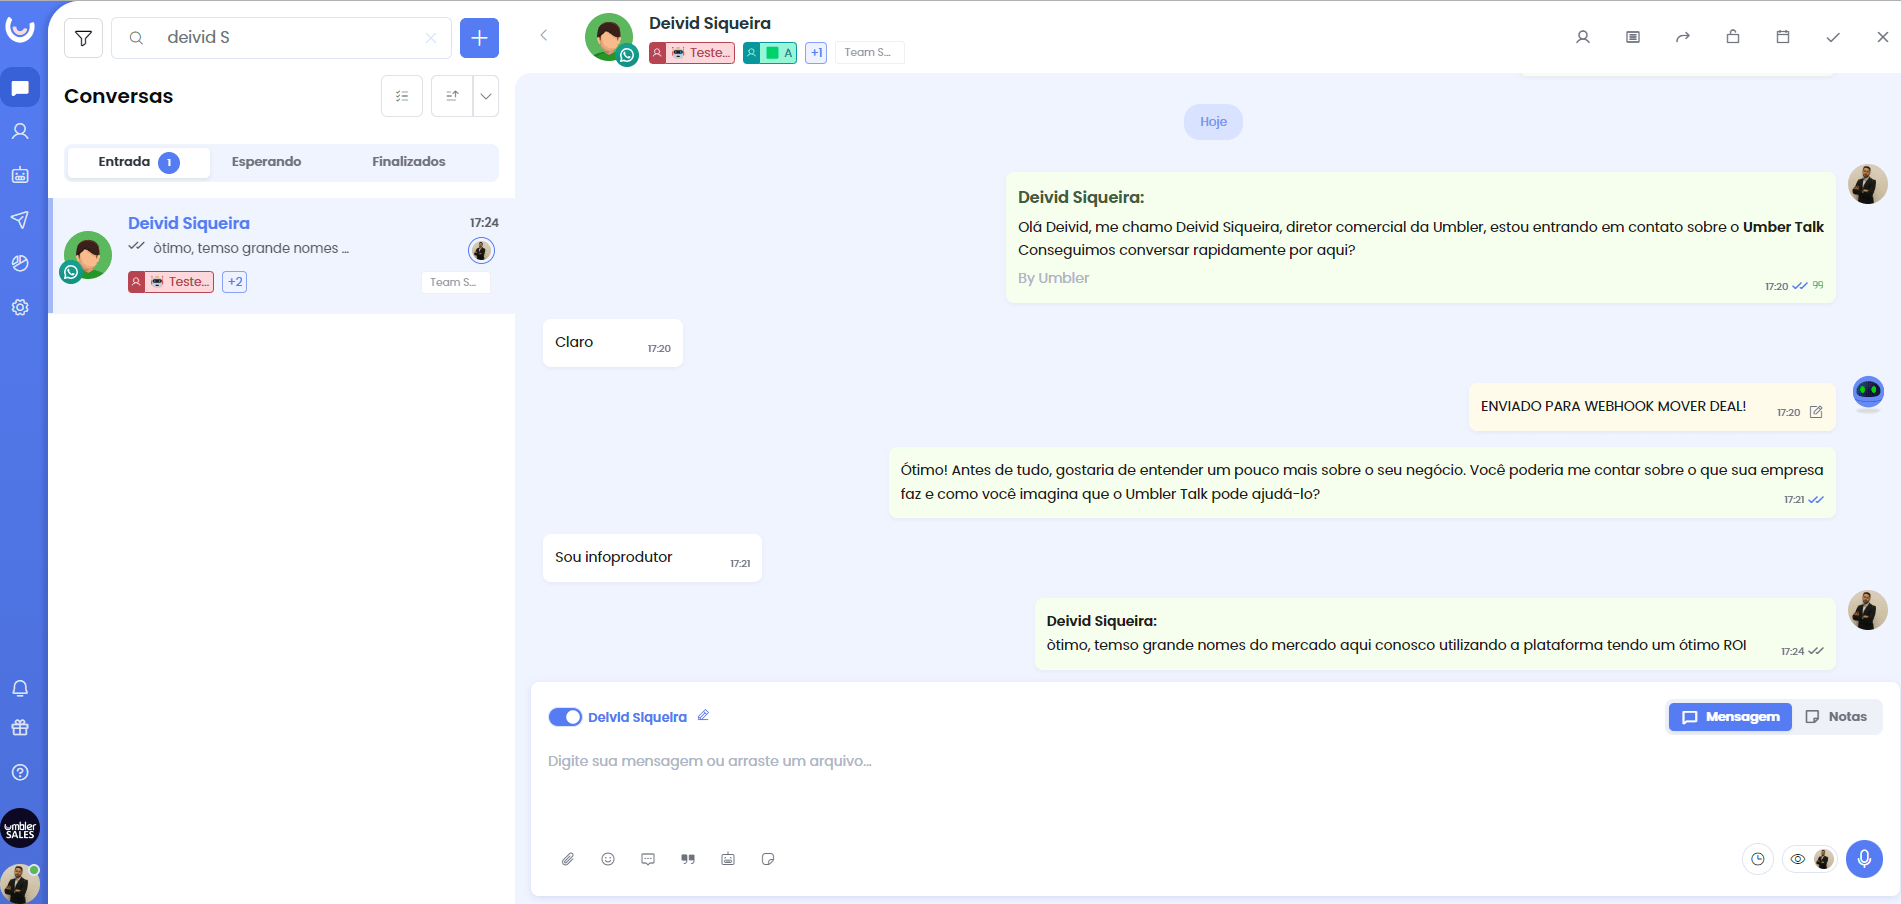1901x904 pixels.
Task: Open the schedule message clock icon
Action: [1757, 859]
